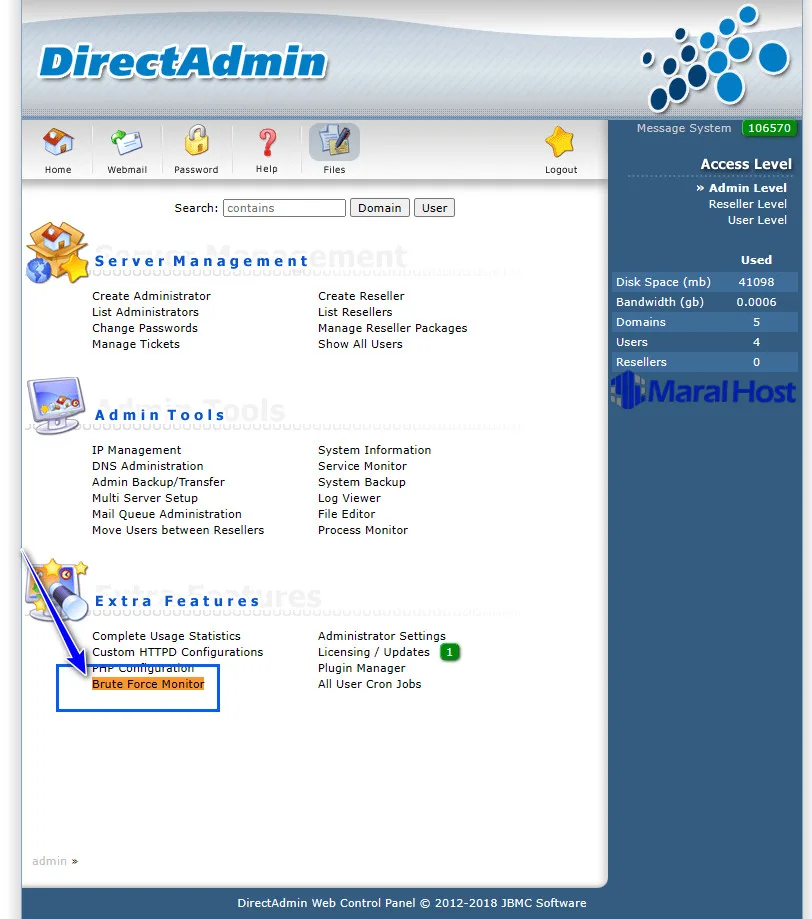
Task: Open DNS Administration
Action: (147, 465)
